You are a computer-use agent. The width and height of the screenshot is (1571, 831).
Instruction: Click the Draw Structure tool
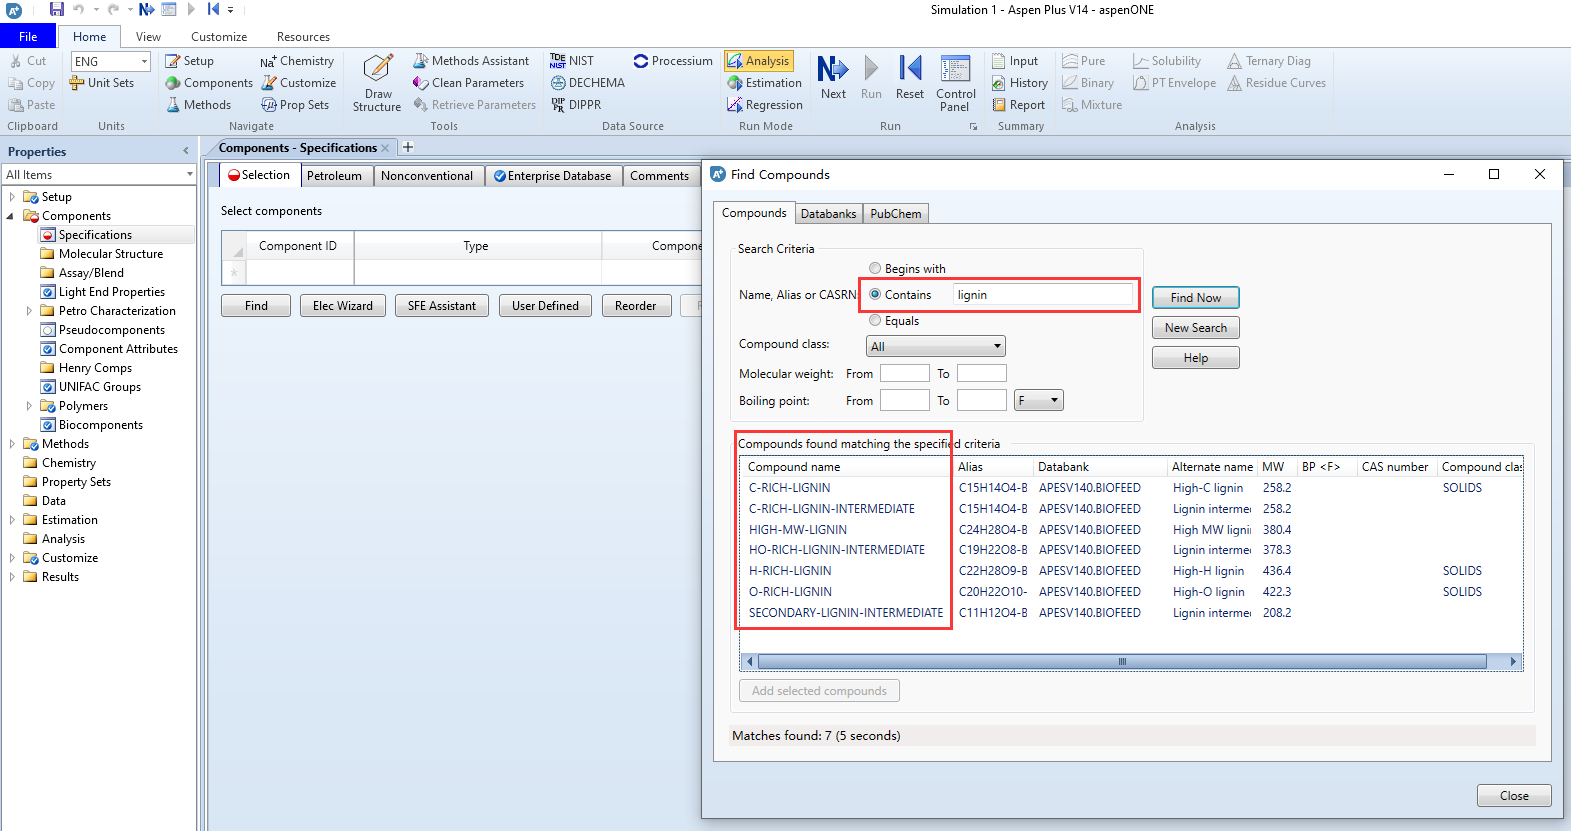(x=377, y=83)
